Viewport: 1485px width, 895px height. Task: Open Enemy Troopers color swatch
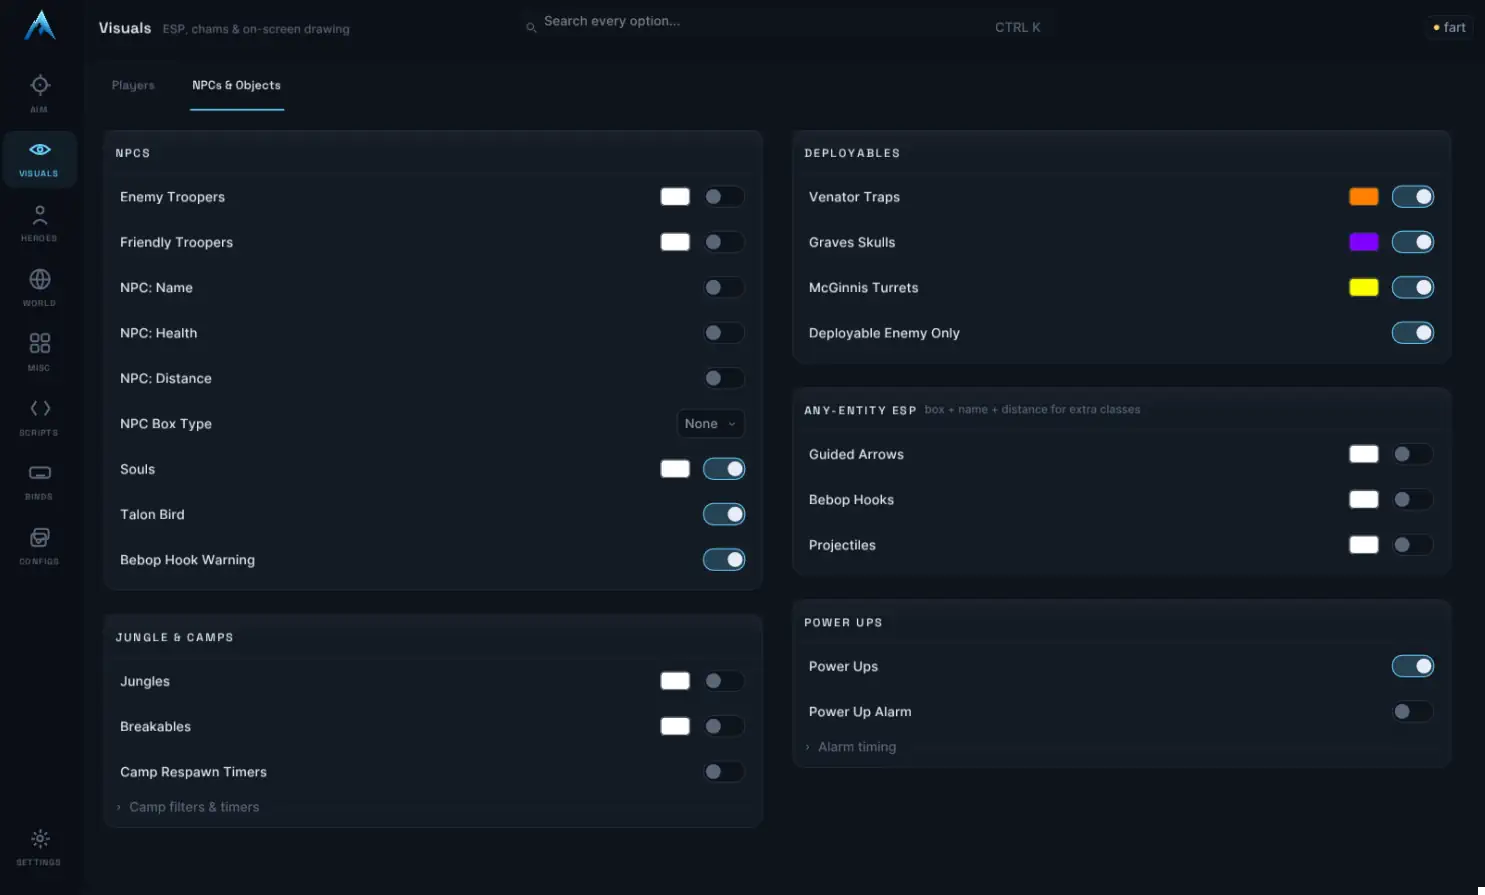coord(675,197)
